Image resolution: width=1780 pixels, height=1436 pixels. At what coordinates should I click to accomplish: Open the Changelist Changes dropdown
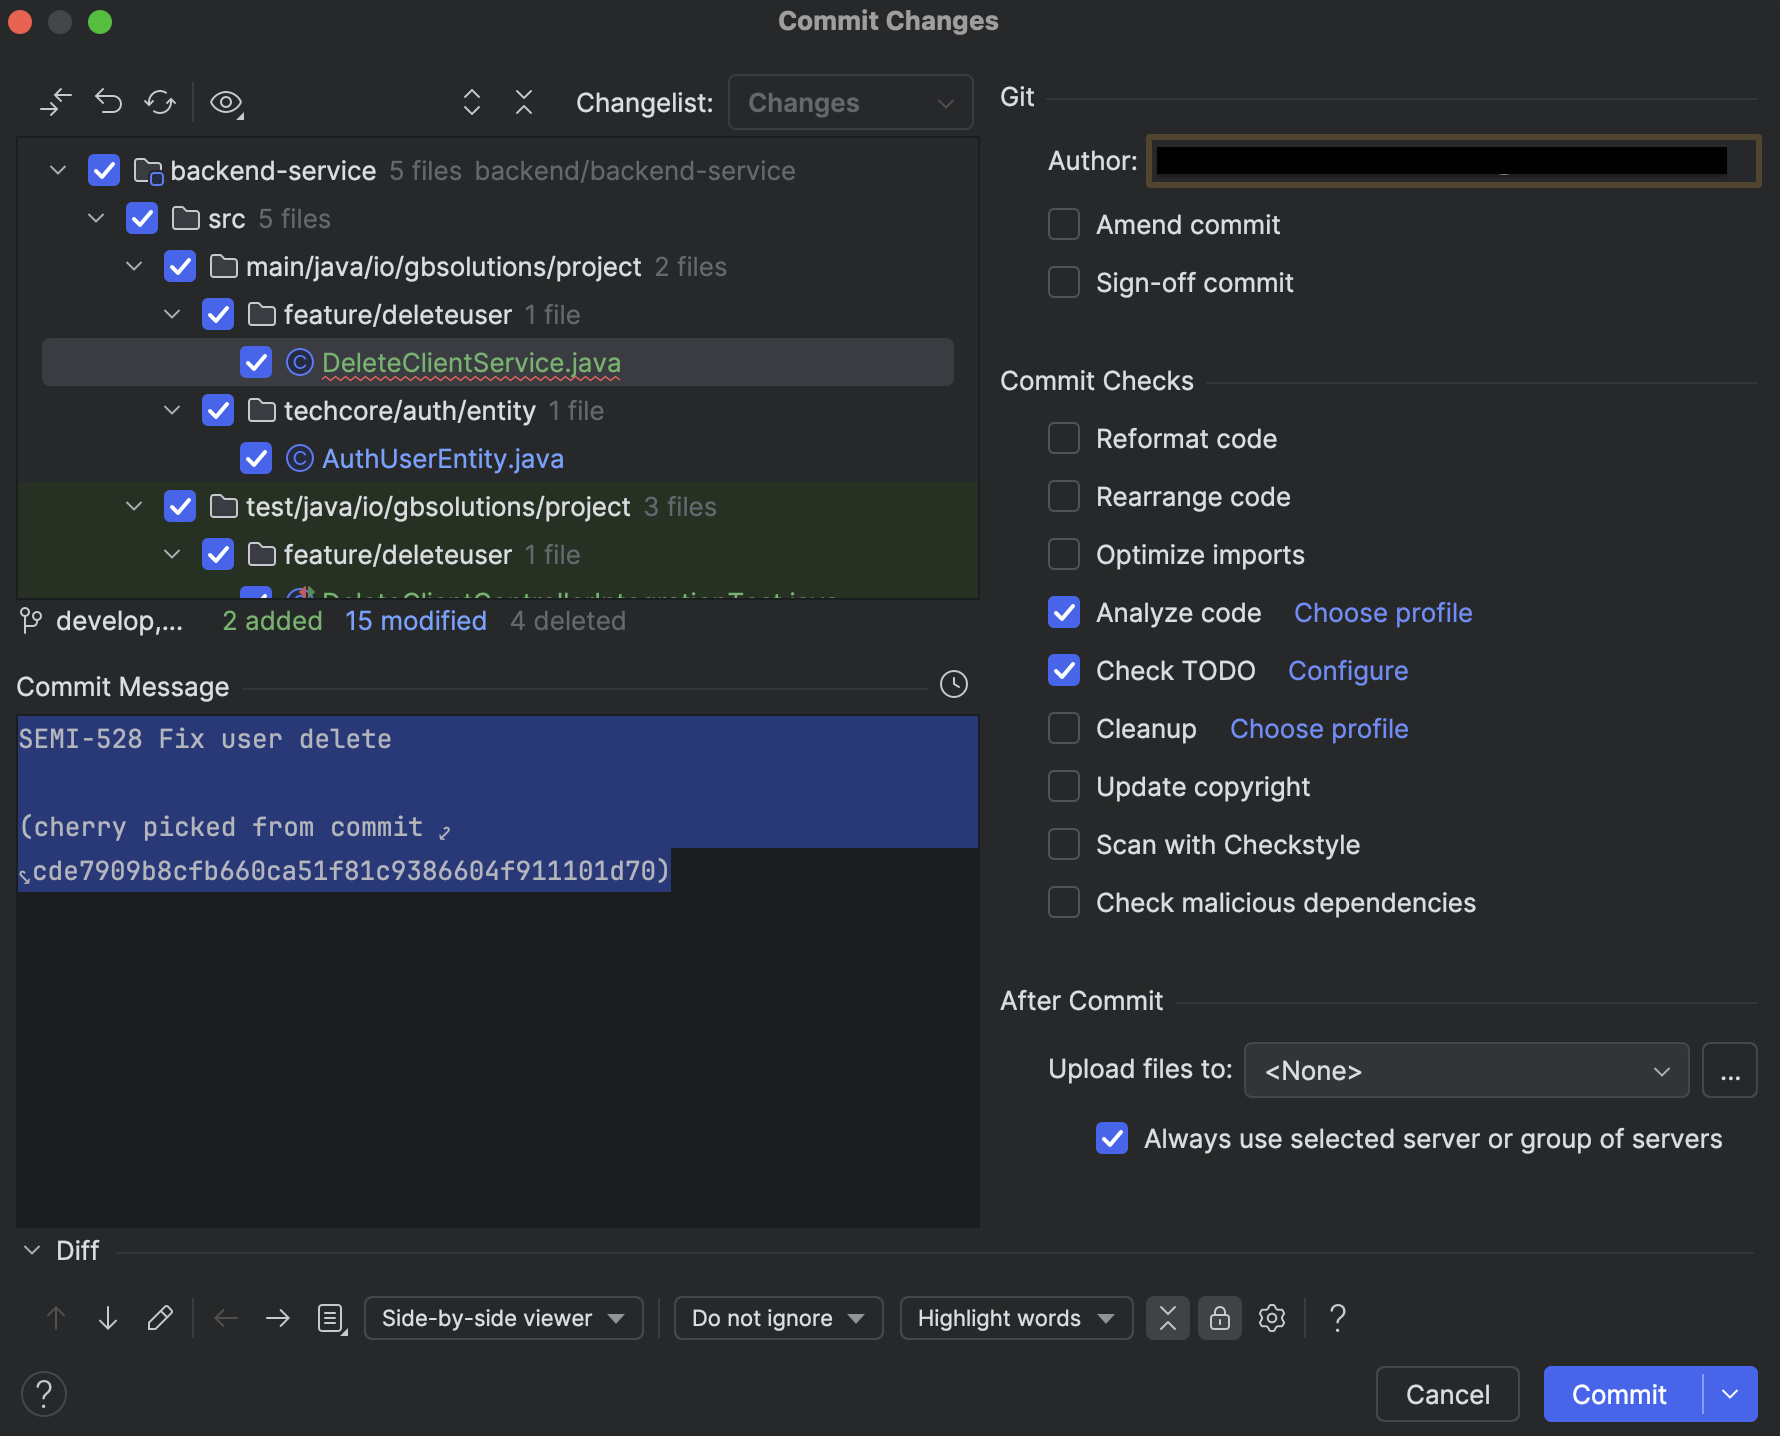click(851, 102)
